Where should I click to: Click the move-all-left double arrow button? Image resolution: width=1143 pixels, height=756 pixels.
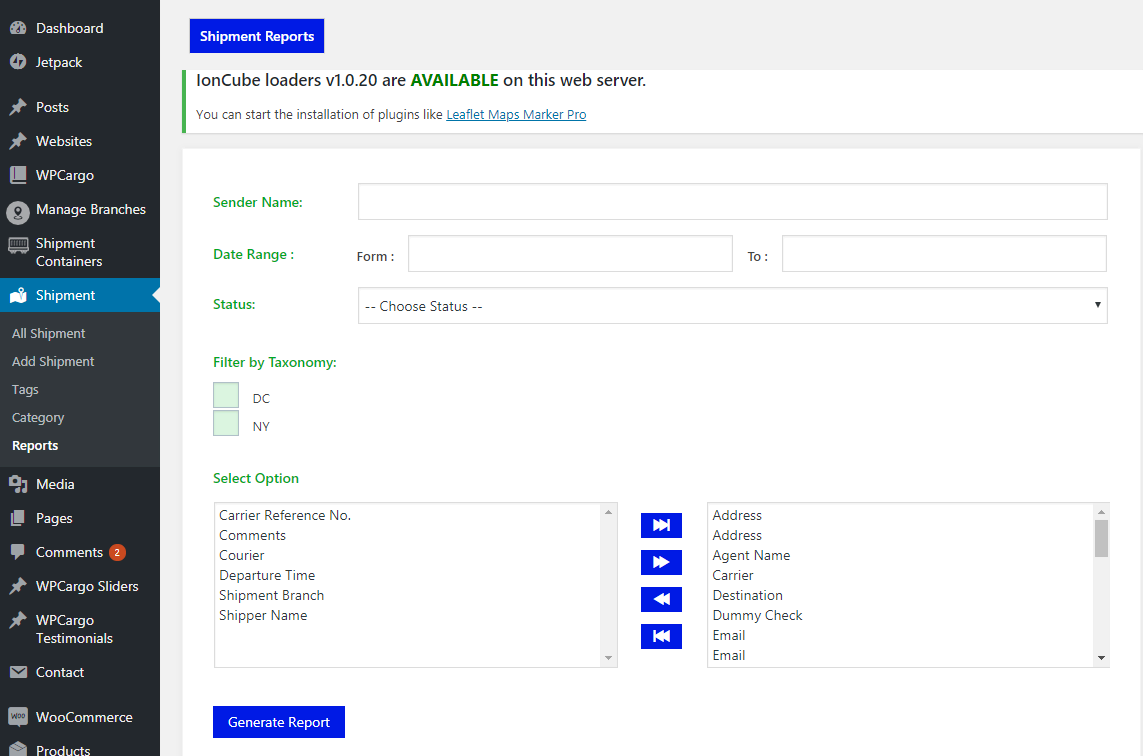click(x=661, y=636)
